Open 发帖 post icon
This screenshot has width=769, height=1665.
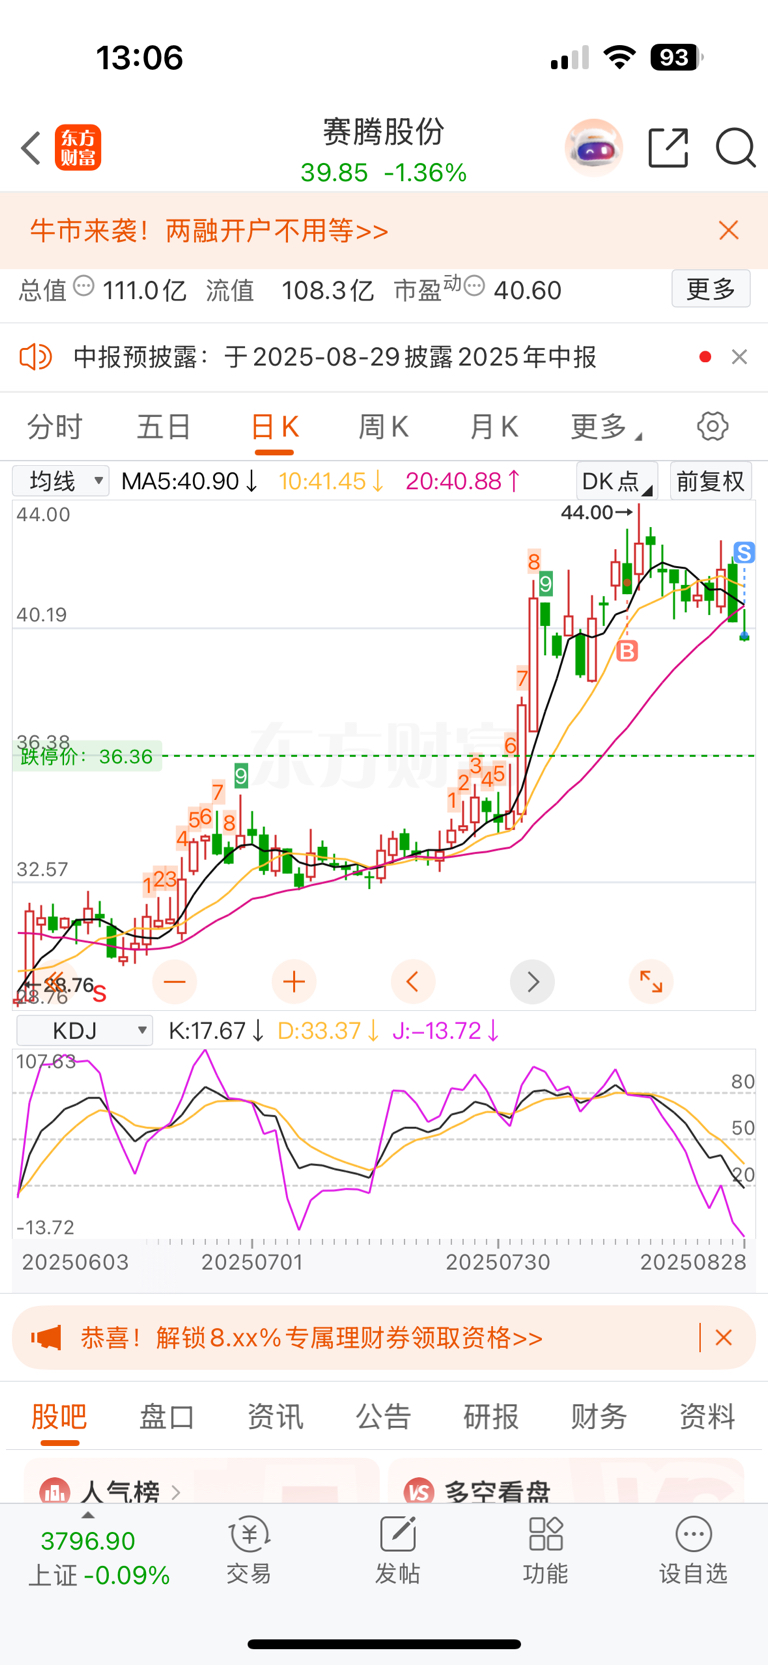[397, 1551]
